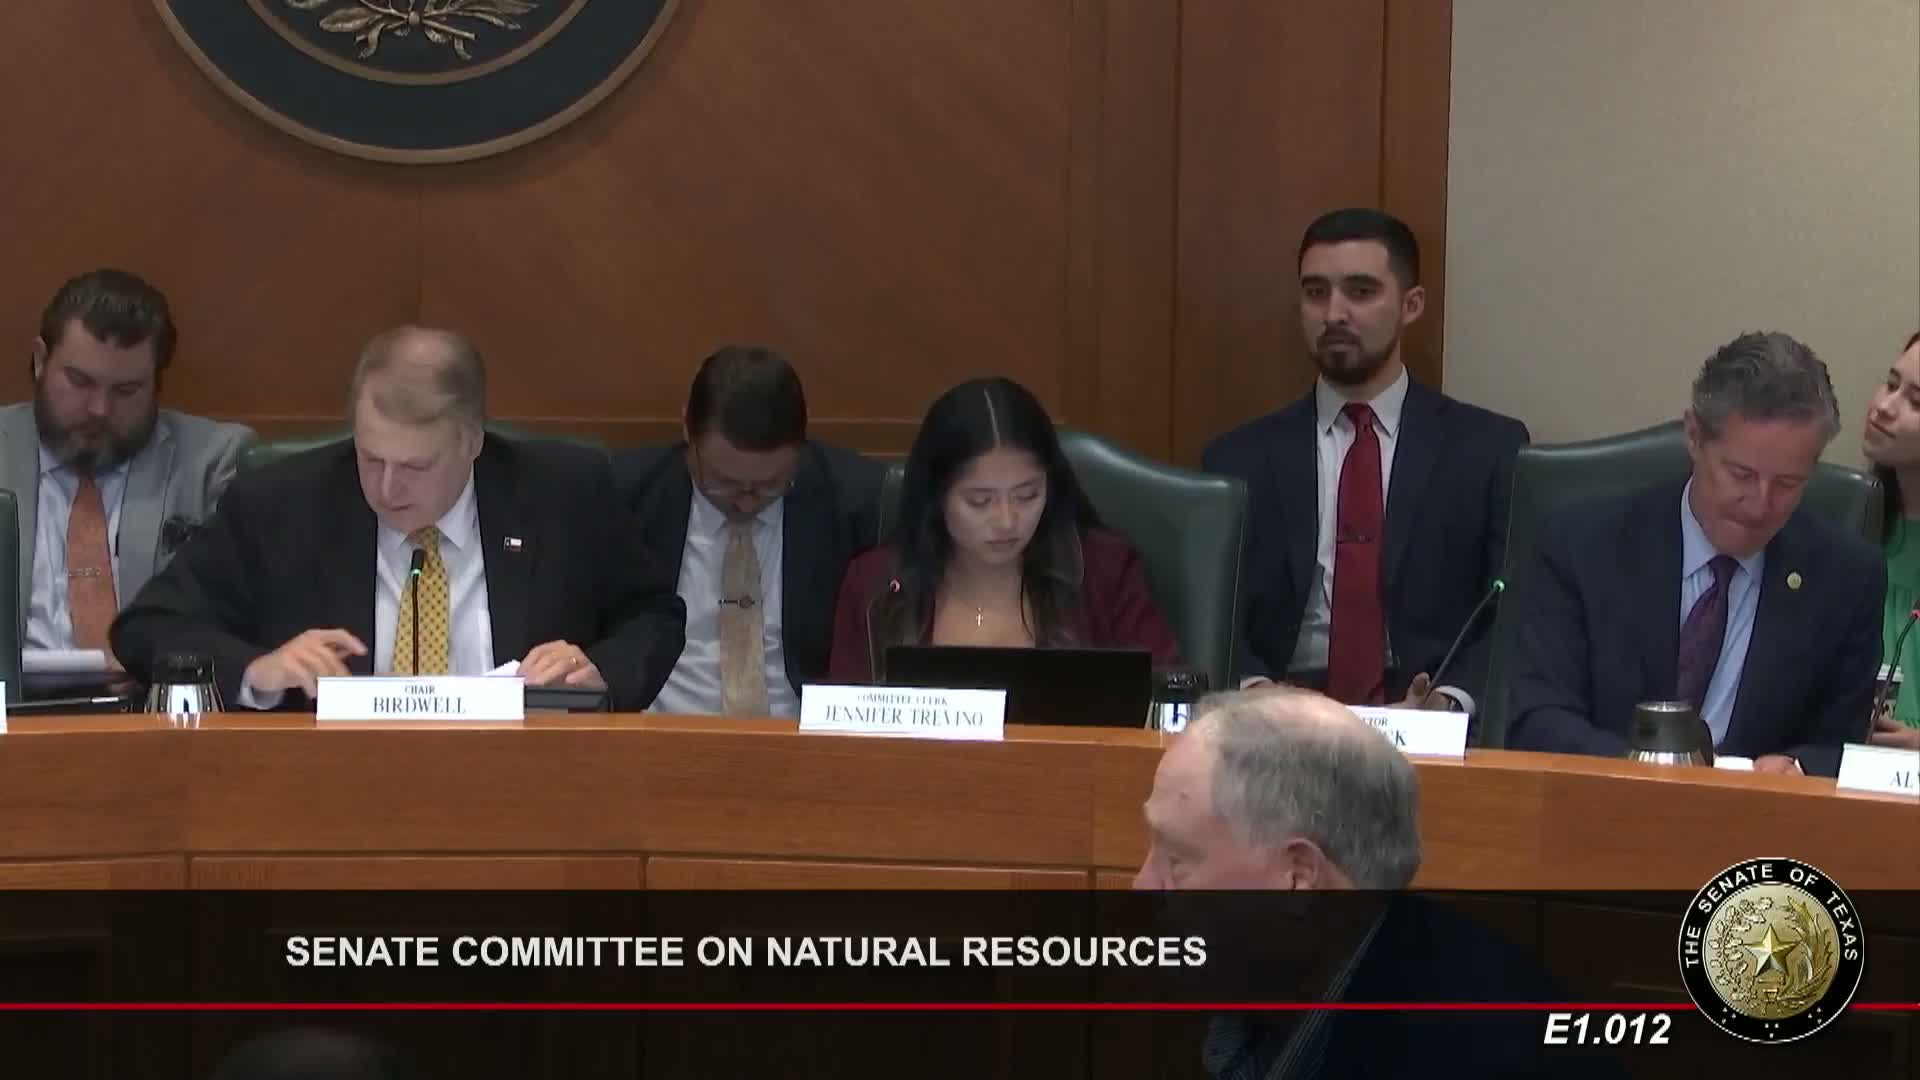Click the purple tie on the right
This screenshot has width=1920, height=1080.
(1707, 628)
